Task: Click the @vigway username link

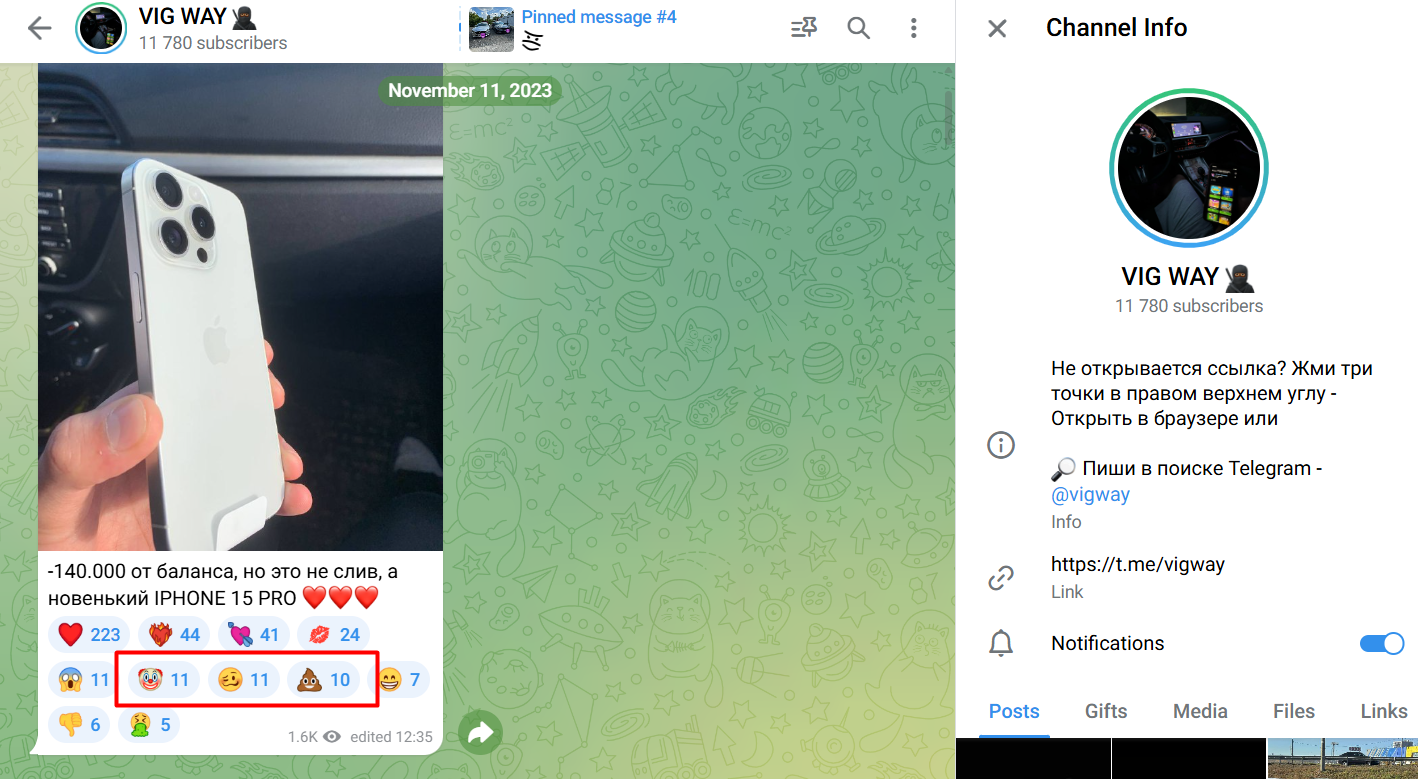Action: click(1090, 495)
